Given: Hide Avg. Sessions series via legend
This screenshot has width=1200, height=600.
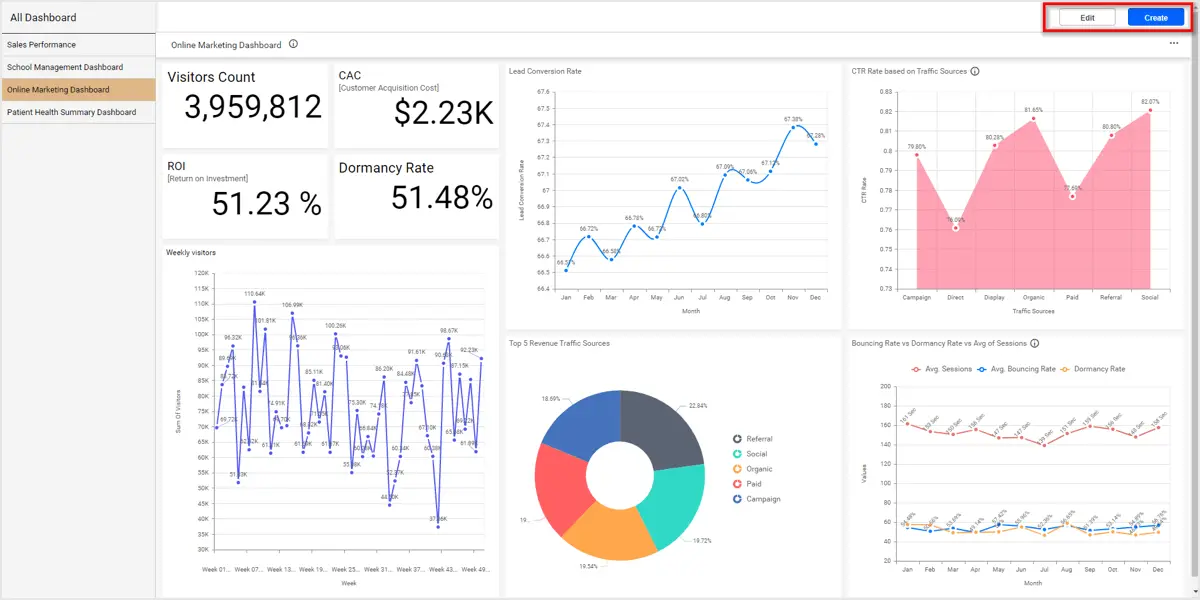Looking at the screenshot, I should (942, 369).
